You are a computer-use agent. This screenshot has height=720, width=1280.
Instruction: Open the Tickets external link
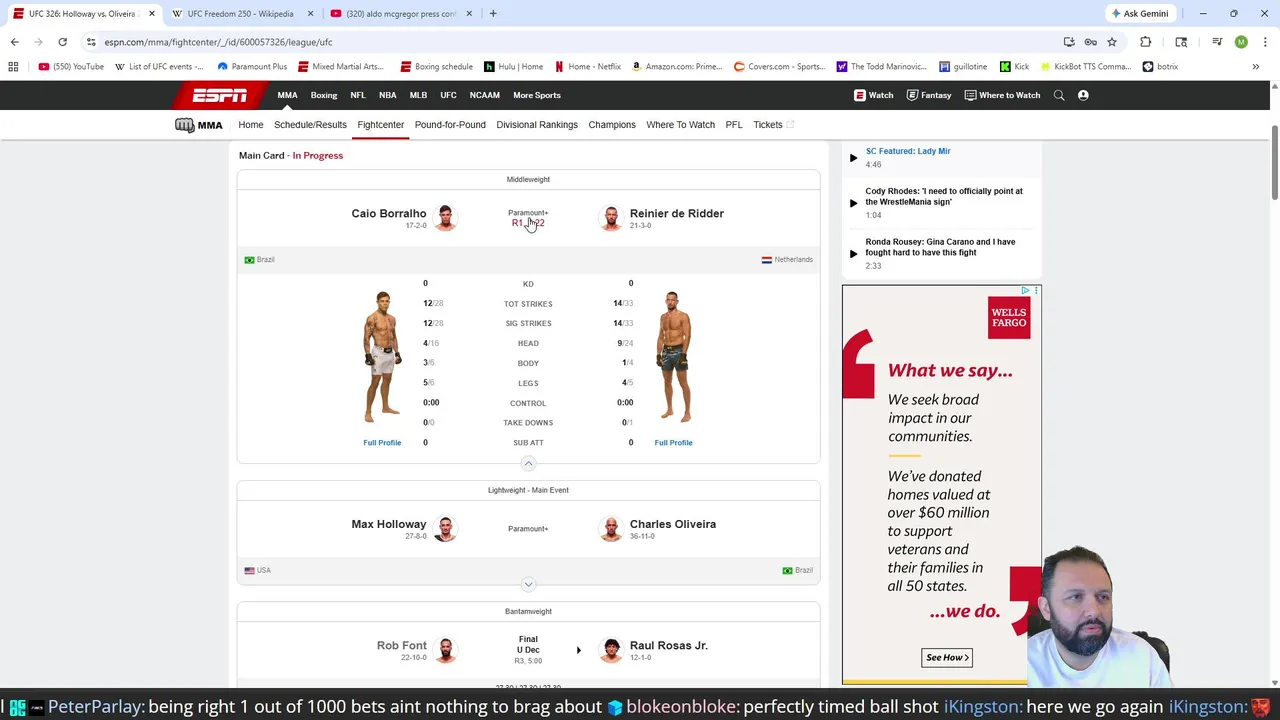point(773,125)
